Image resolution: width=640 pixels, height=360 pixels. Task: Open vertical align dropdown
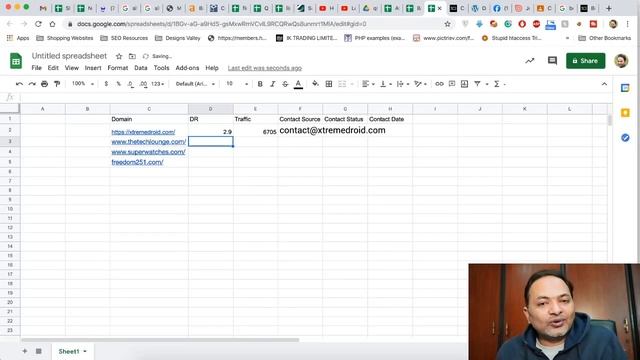[386, 84]
